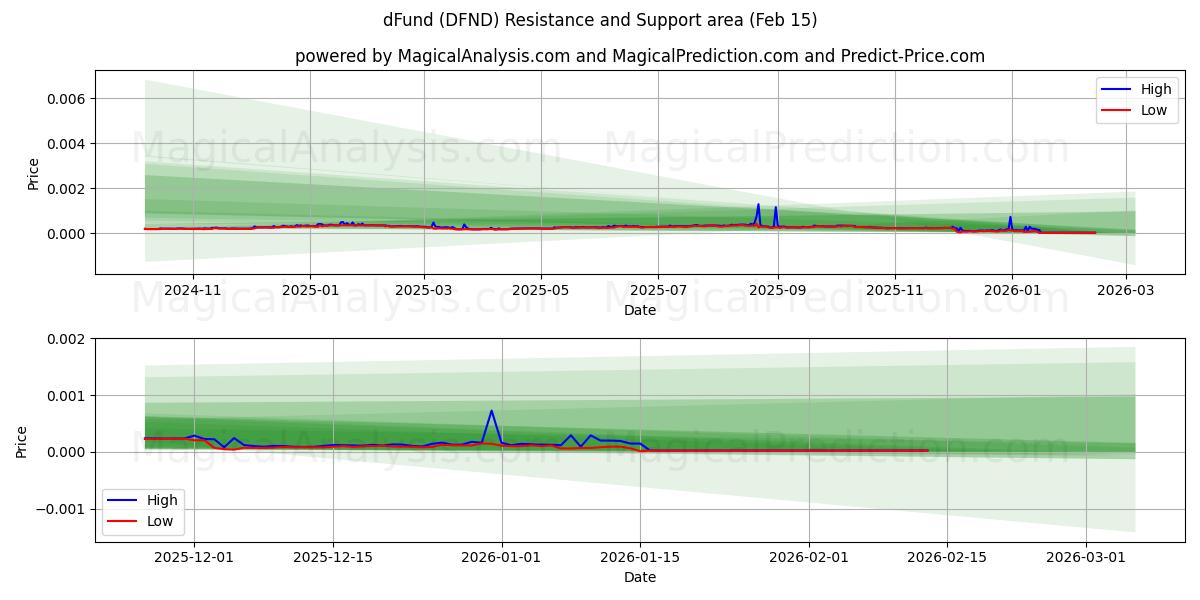Click the '2026-01-15' tick label
Viewport: 1200px width, 600px height.
(640, 557)
